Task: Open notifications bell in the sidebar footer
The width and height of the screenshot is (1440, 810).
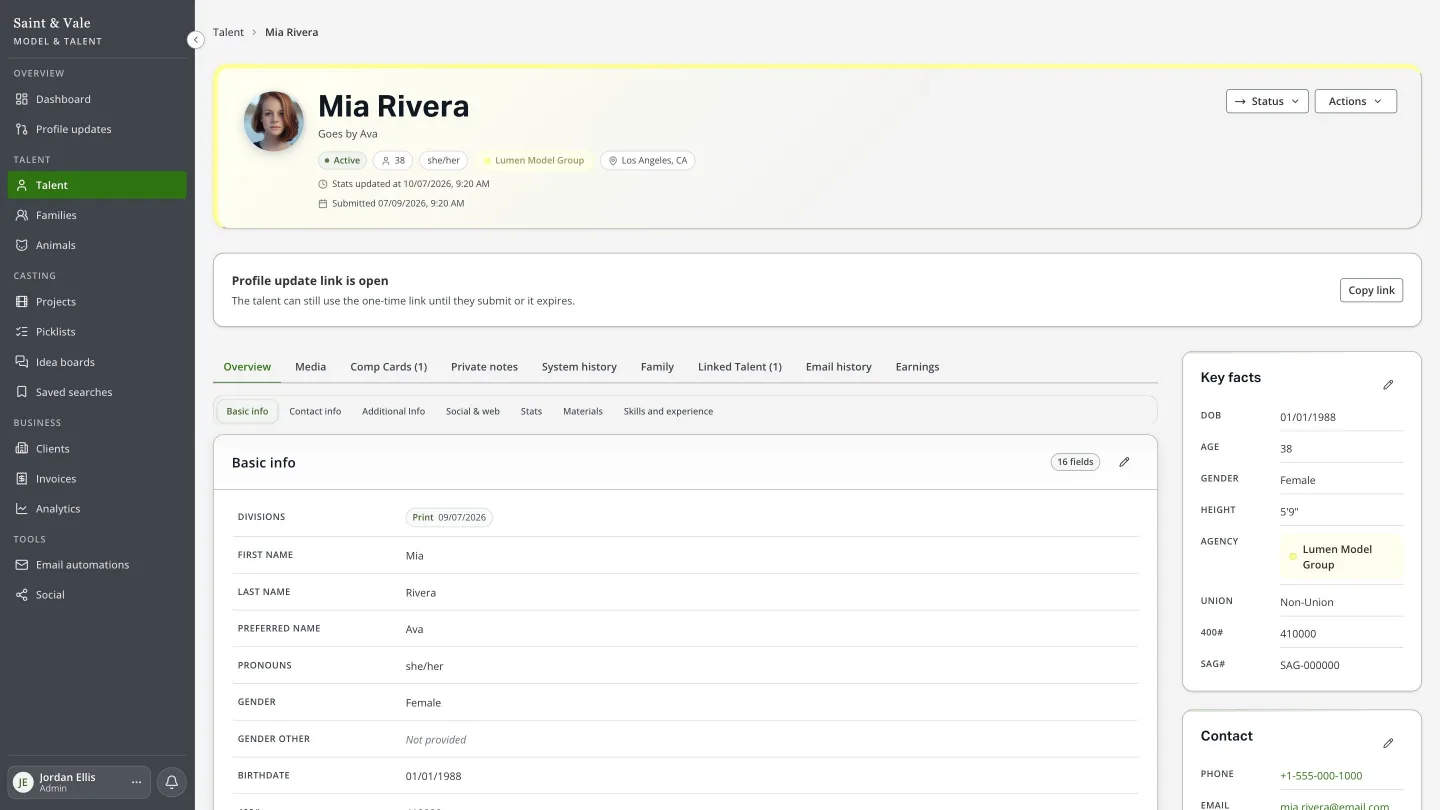Action: [x=171, y=782]
